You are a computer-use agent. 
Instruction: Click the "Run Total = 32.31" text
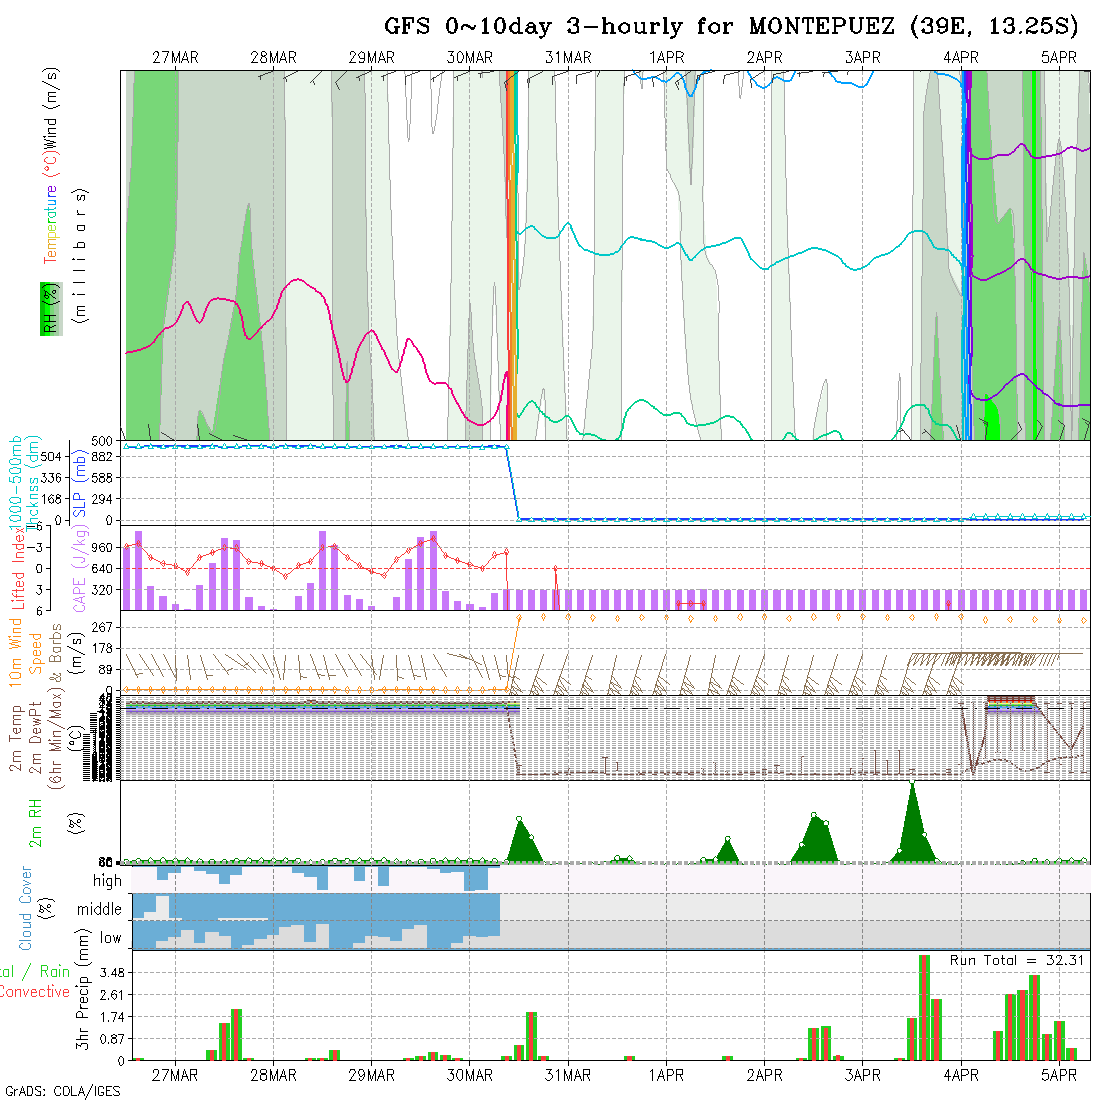coord(1014,960)
